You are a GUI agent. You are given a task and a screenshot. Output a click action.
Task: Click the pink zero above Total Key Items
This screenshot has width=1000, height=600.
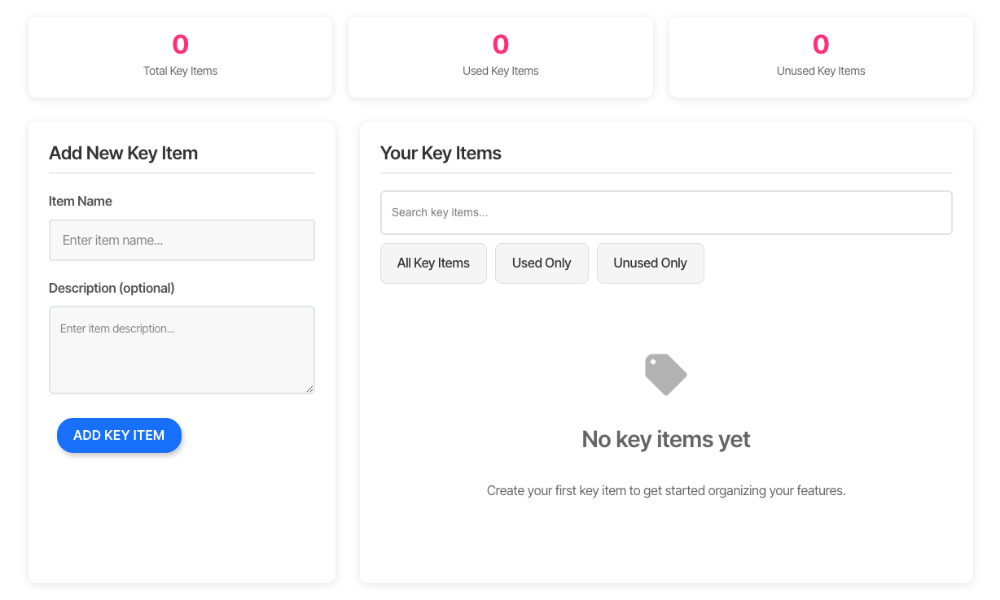(x=180, y=44)
